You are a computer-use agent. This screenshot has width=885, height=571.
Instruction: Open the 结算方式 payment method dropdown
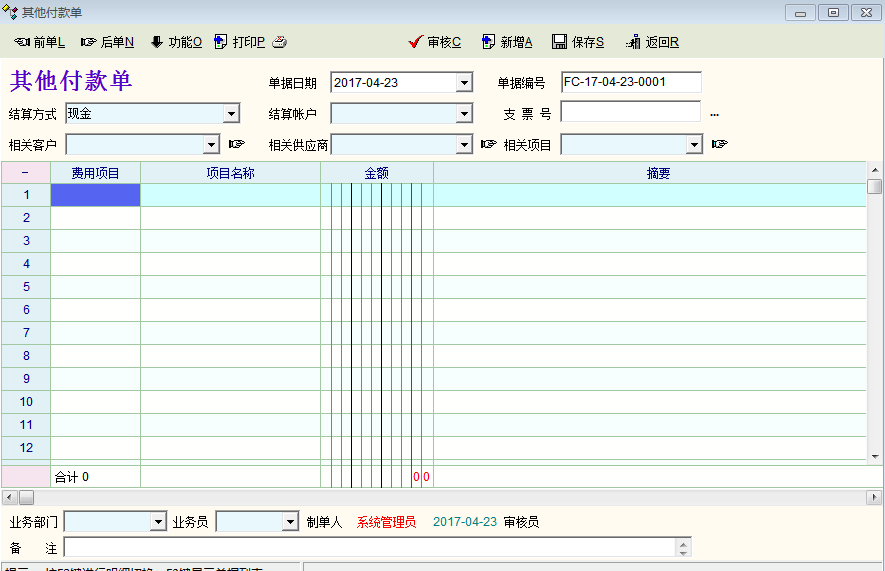pyautogui.click(x=231, y=114)
